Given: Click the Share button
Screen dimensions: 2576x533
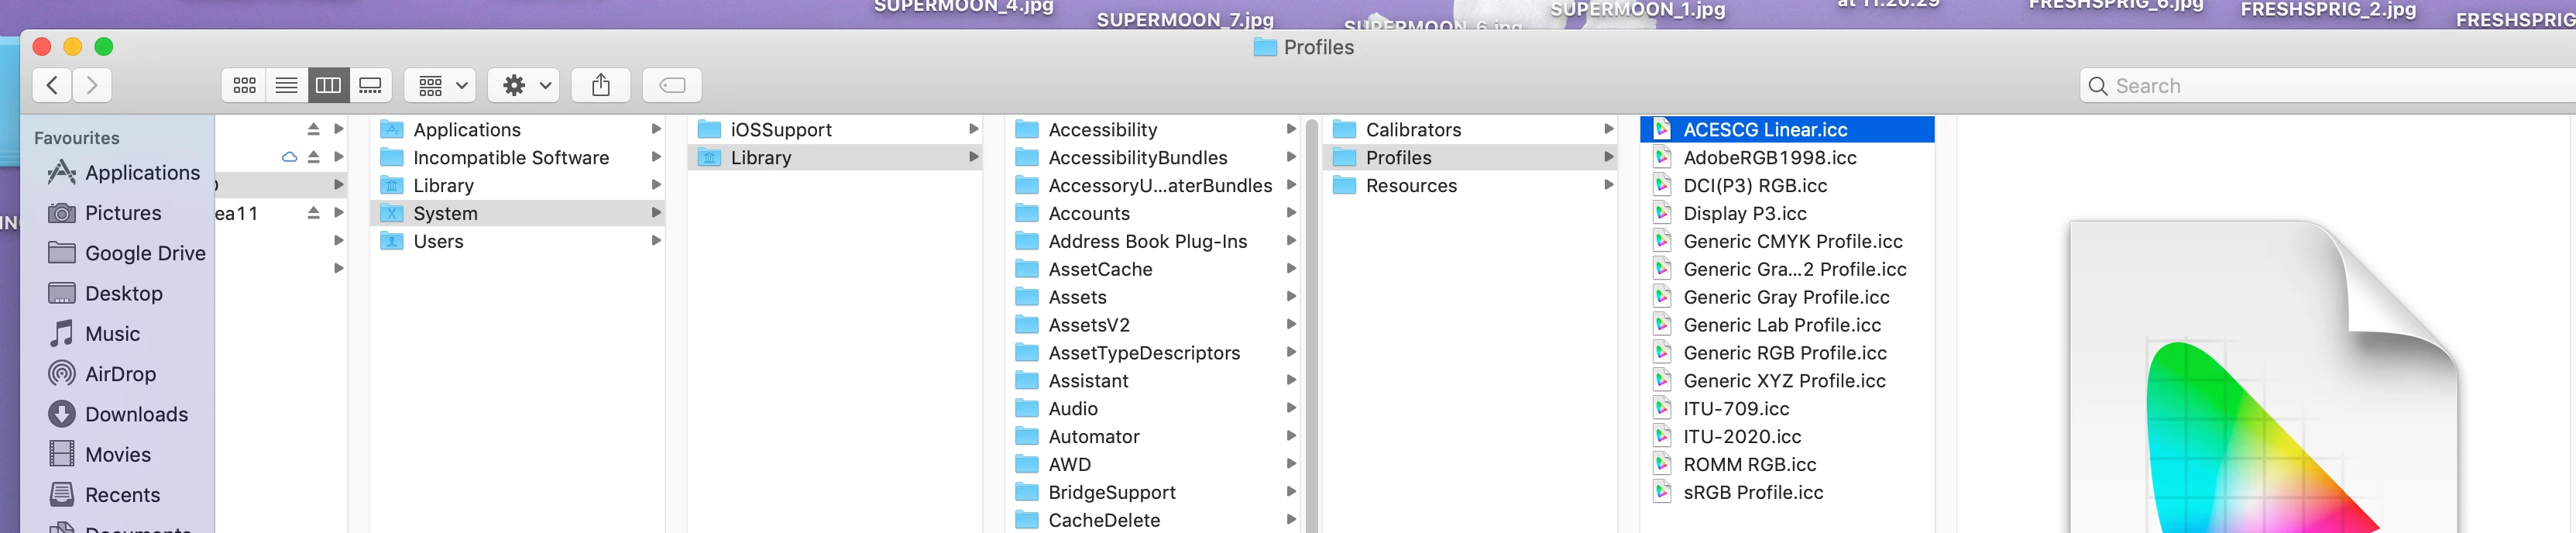Looking at the screenshot, I should click(601, 86).
